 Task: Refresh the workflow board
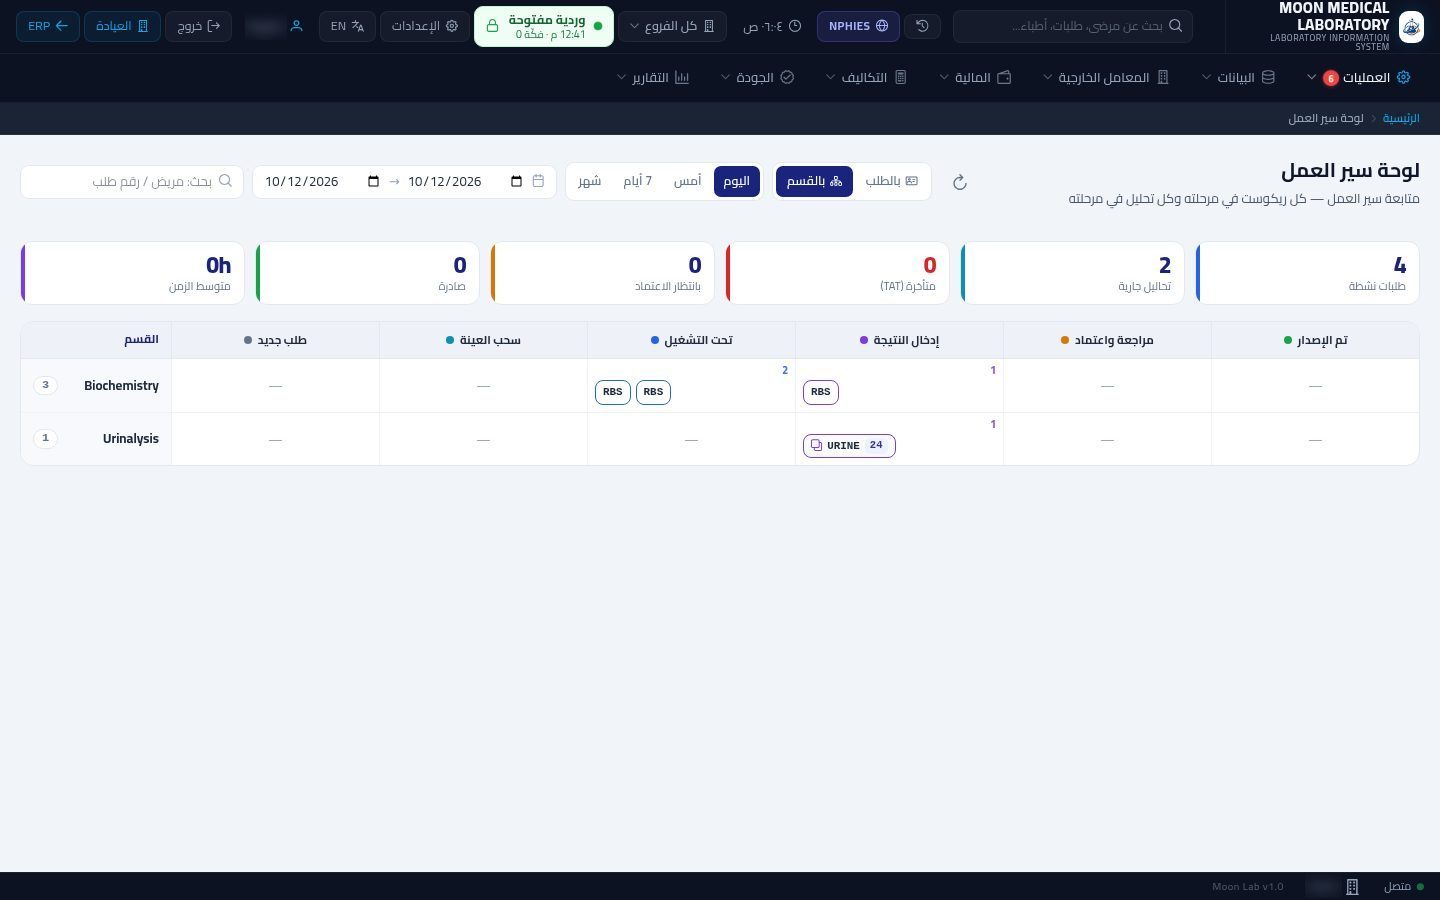[x=959, y=182]
